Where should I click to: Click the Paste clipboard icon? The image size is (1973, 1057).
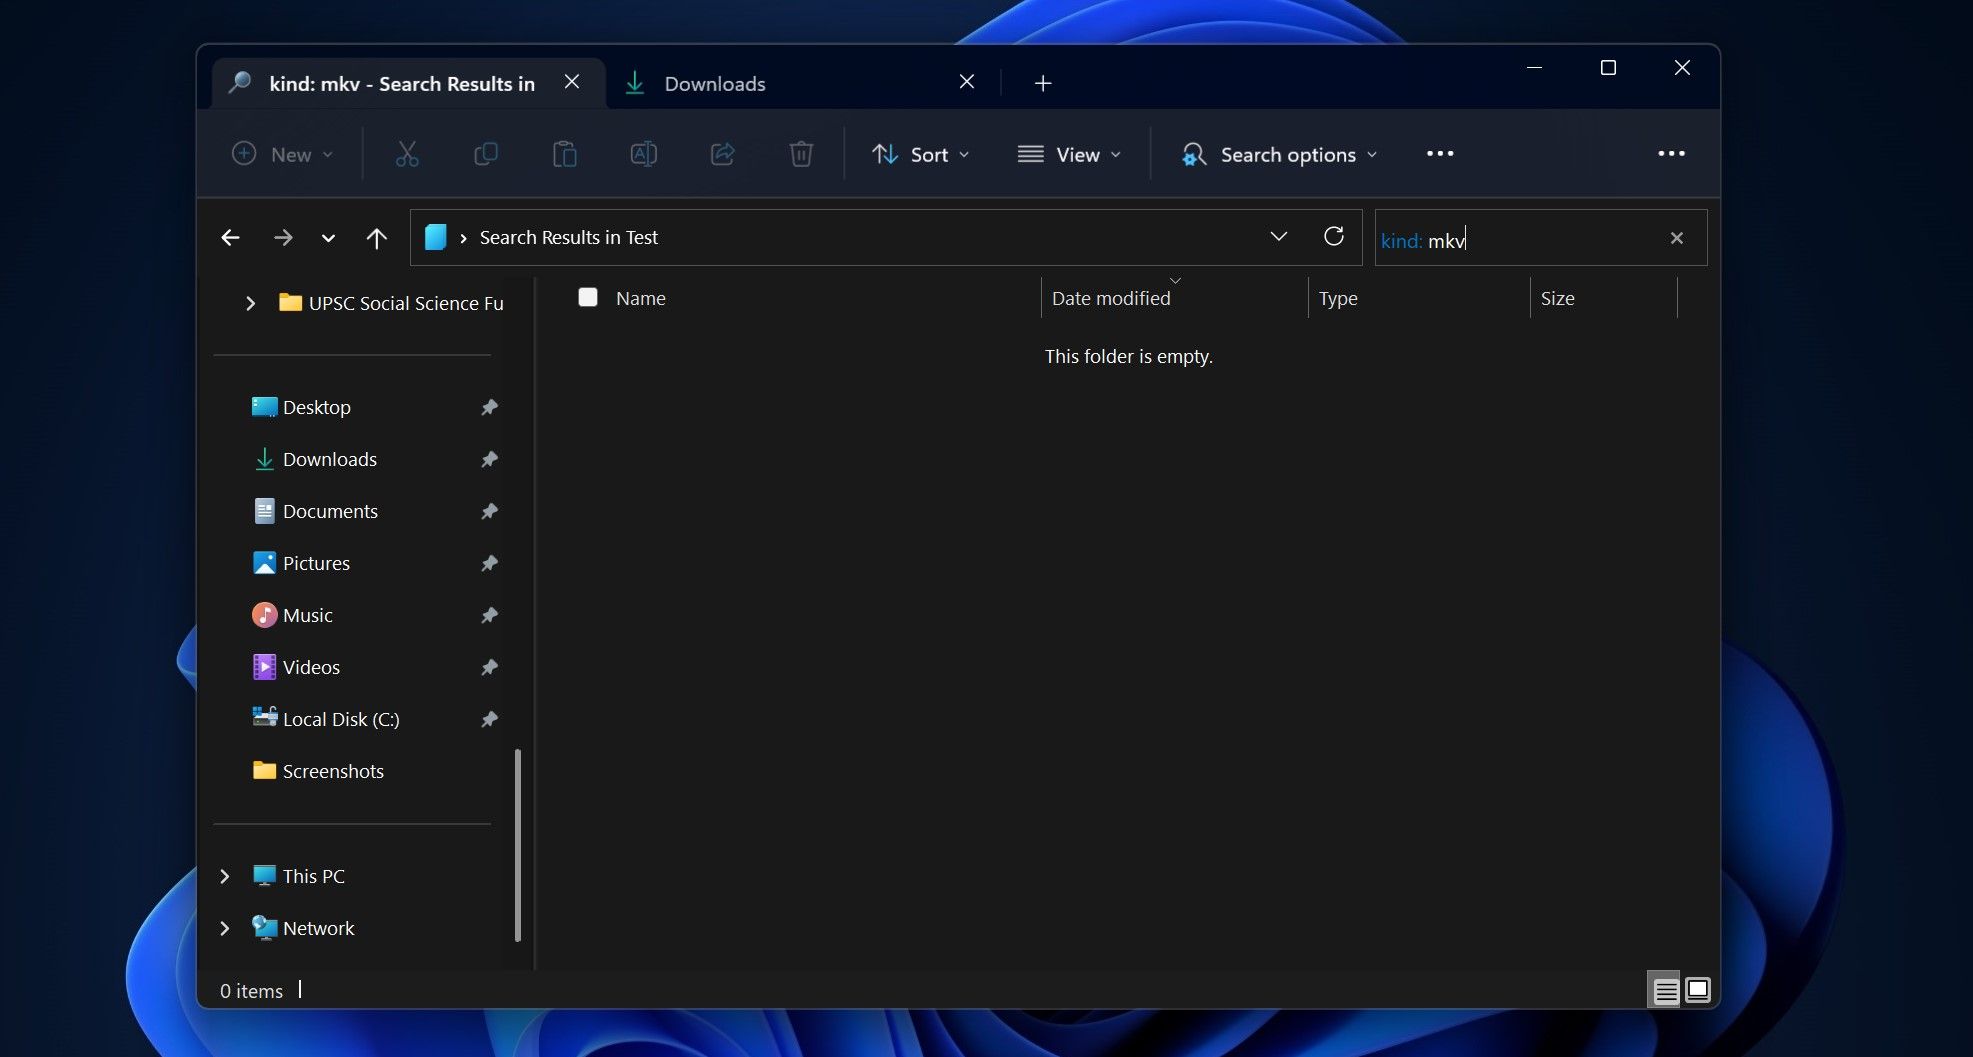pyautogui.click(x=564, y=154)
